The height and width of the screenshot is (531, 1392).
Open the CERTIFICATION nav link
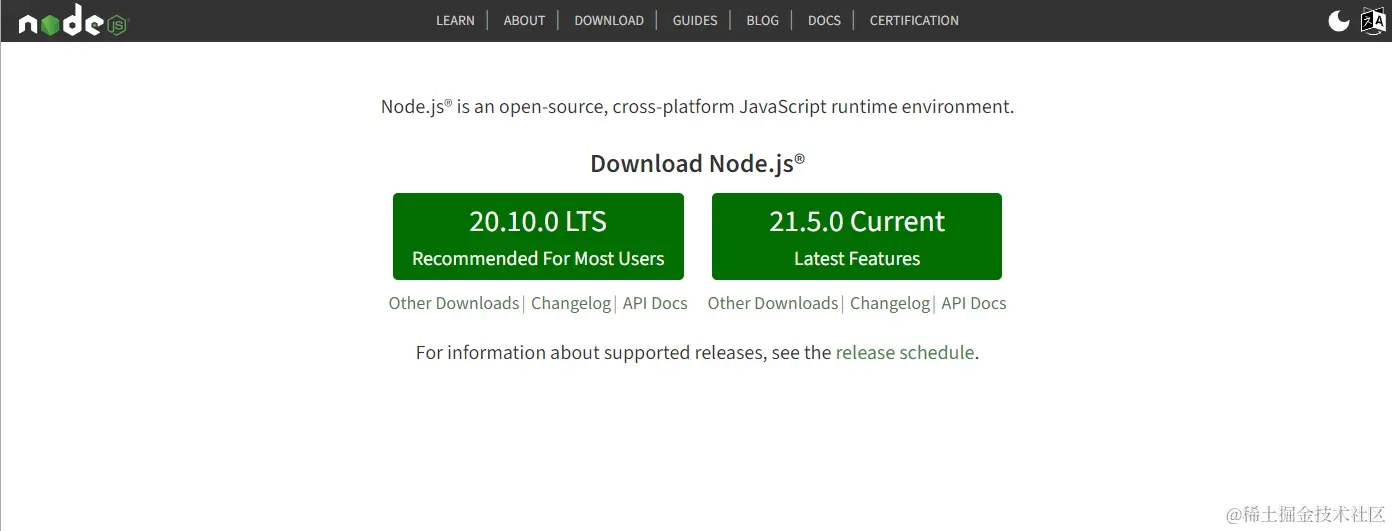click(x=914, y=20)
